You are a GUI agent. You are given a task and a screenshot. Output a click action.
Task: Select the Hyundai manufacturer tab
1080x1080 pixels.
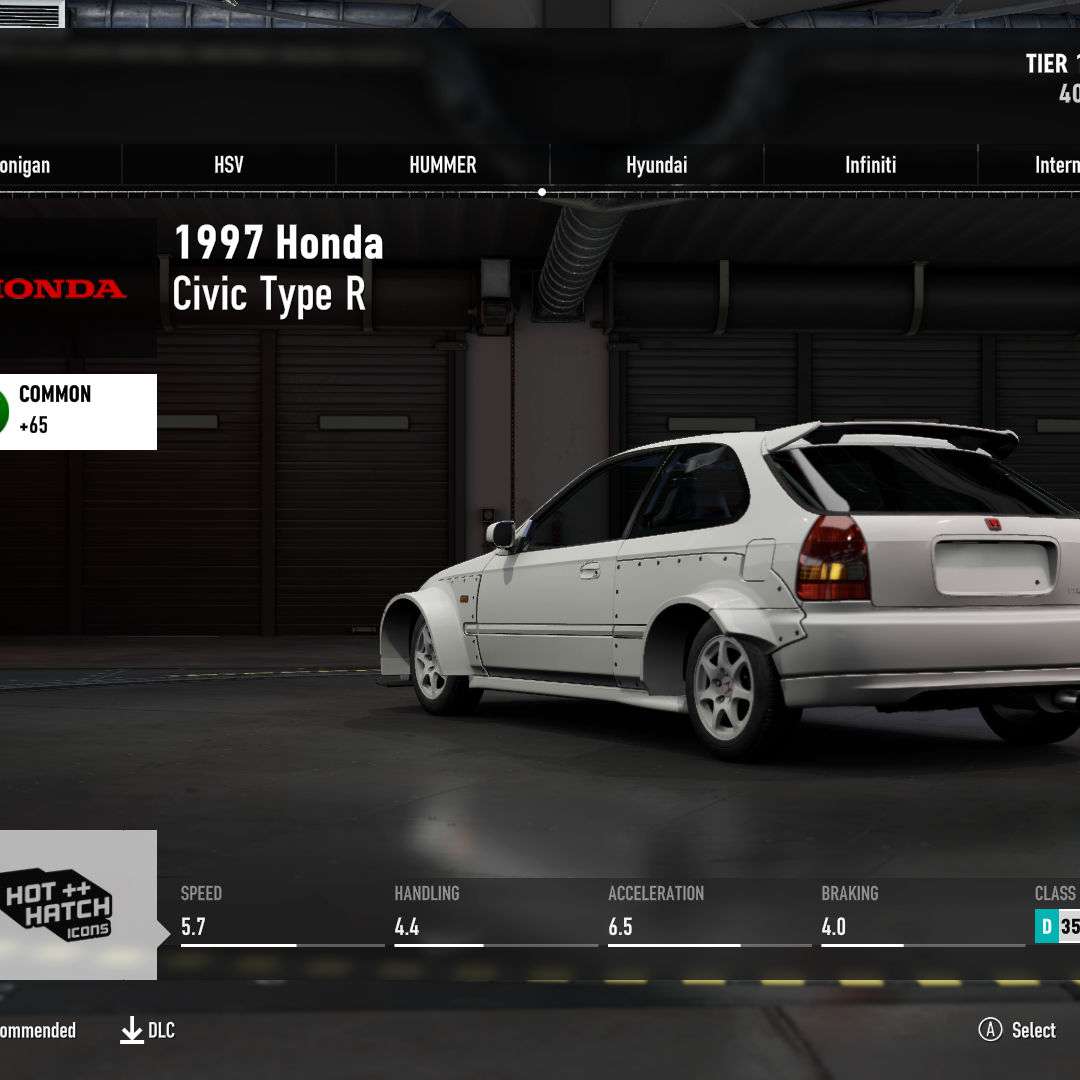coord(657,165)
